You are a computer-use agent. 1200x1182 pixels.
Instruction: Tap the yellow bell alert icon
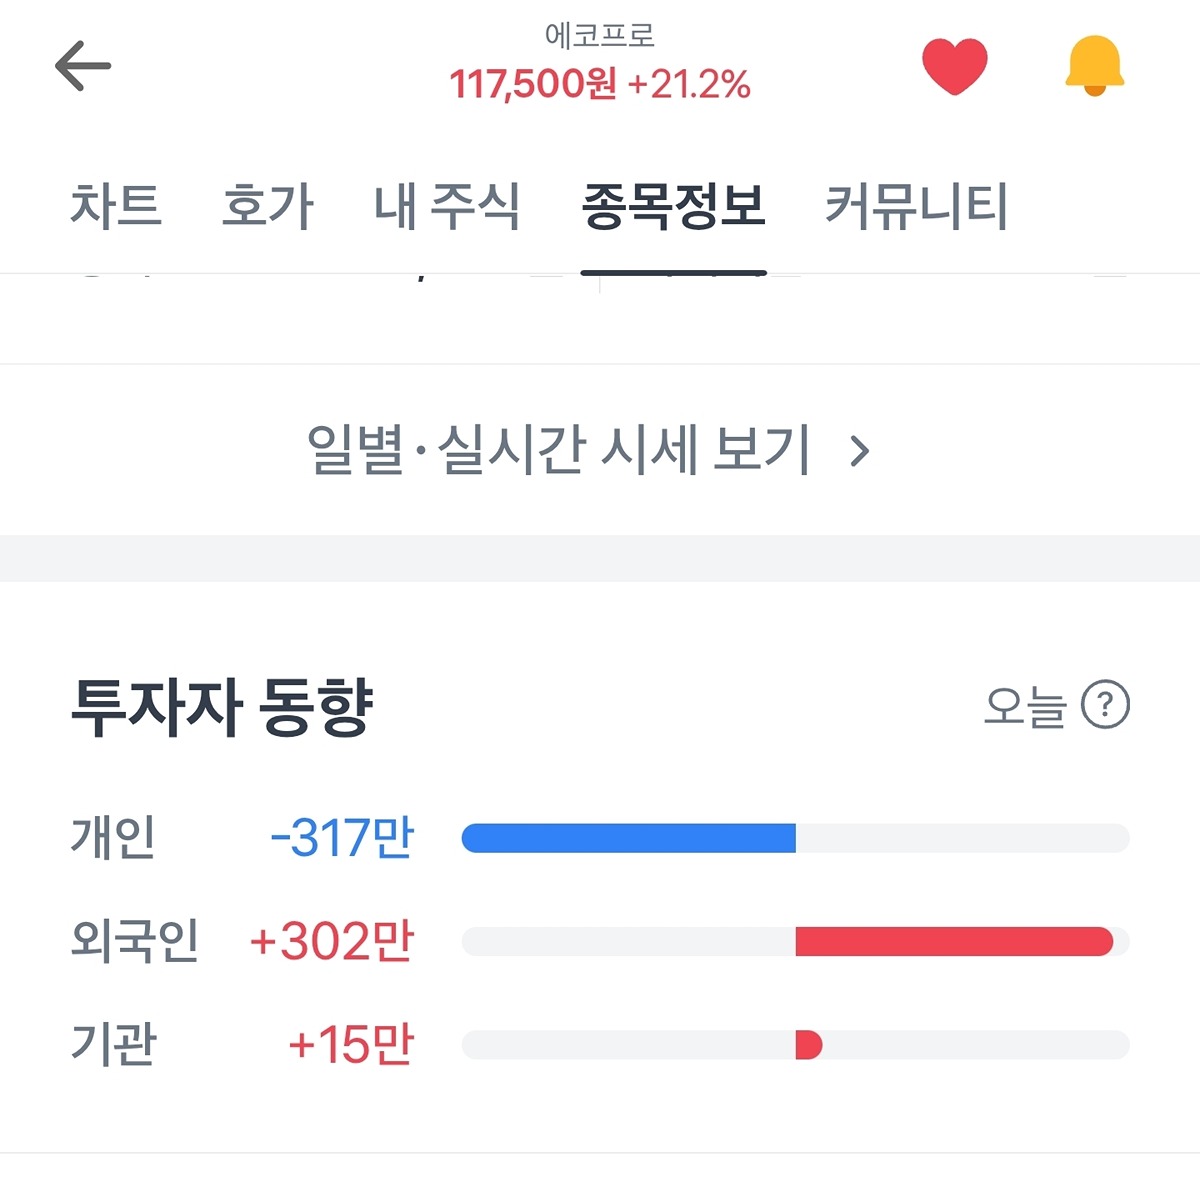coord(1094,66)
